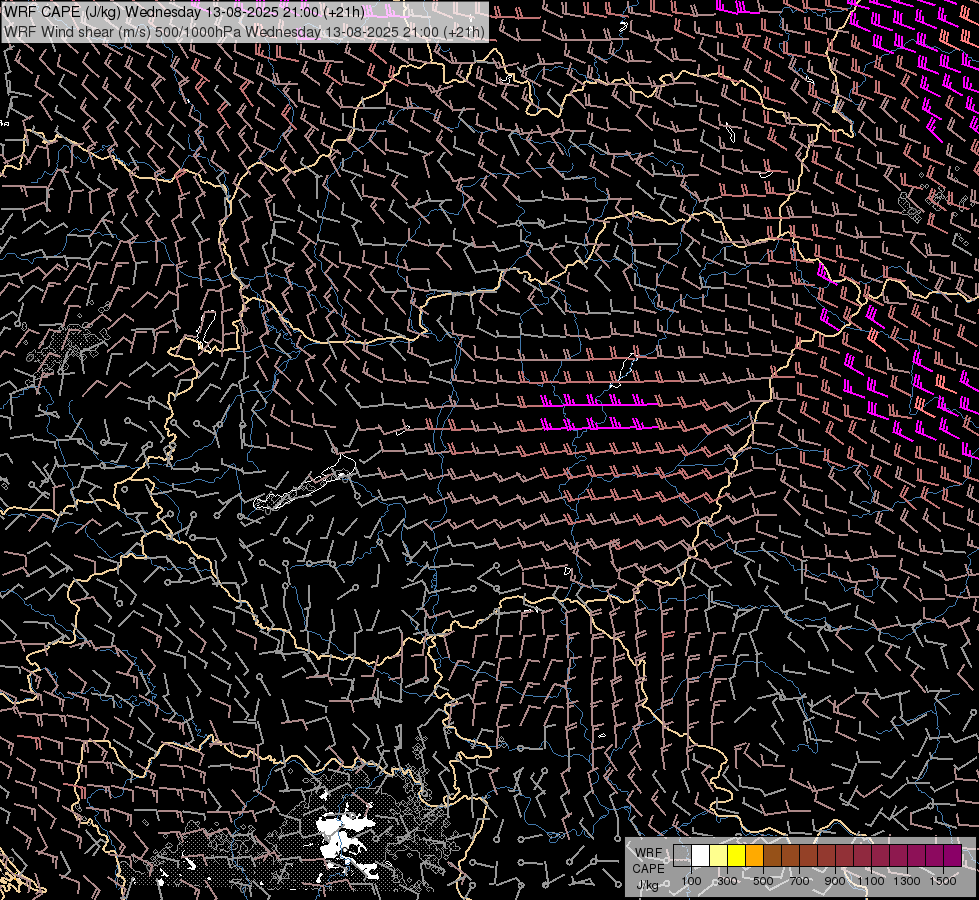Select the gray first CAPE legend swatch

tap(682, 856)
